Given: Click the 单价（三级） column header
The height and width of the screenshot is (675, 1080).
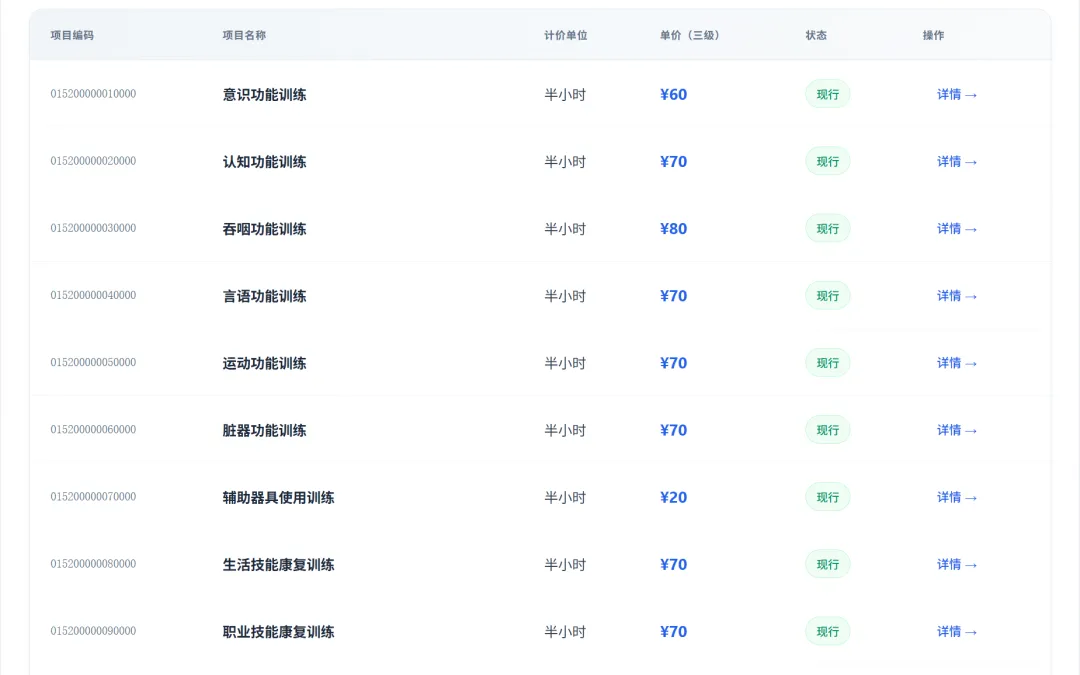Looking at the screenshot, I should 690,35.
